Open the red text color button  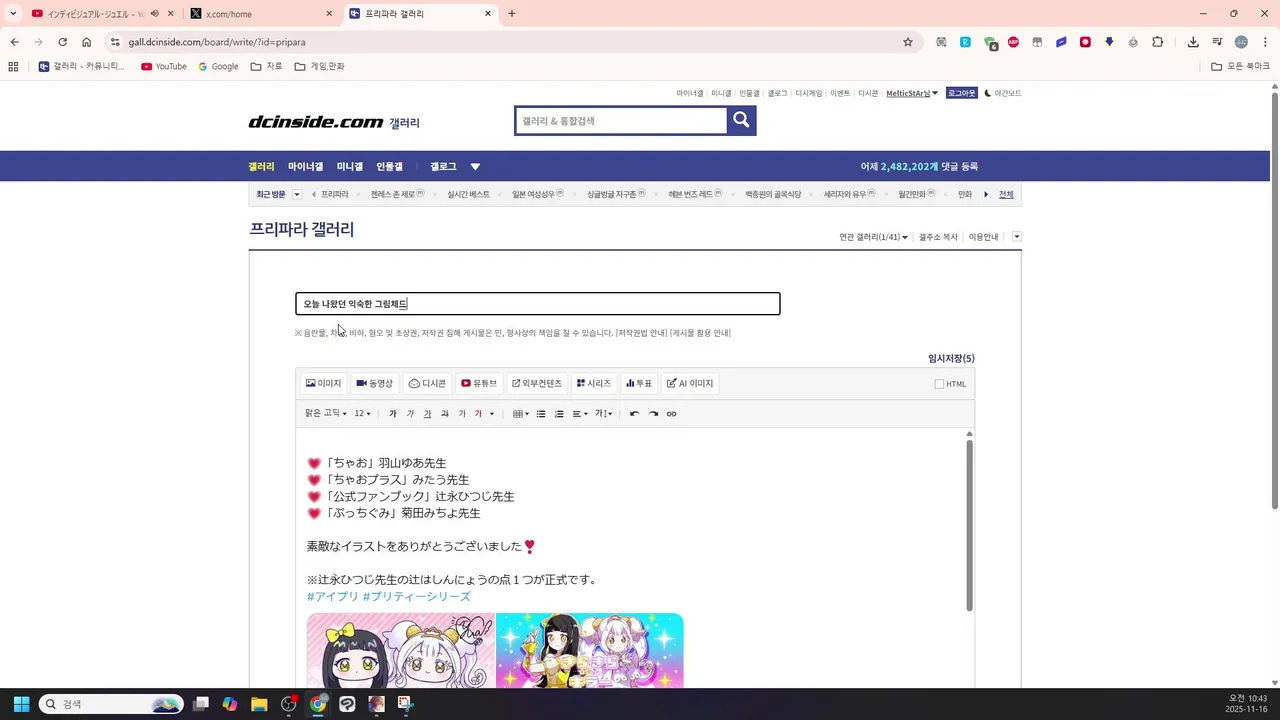click(478, 414)
